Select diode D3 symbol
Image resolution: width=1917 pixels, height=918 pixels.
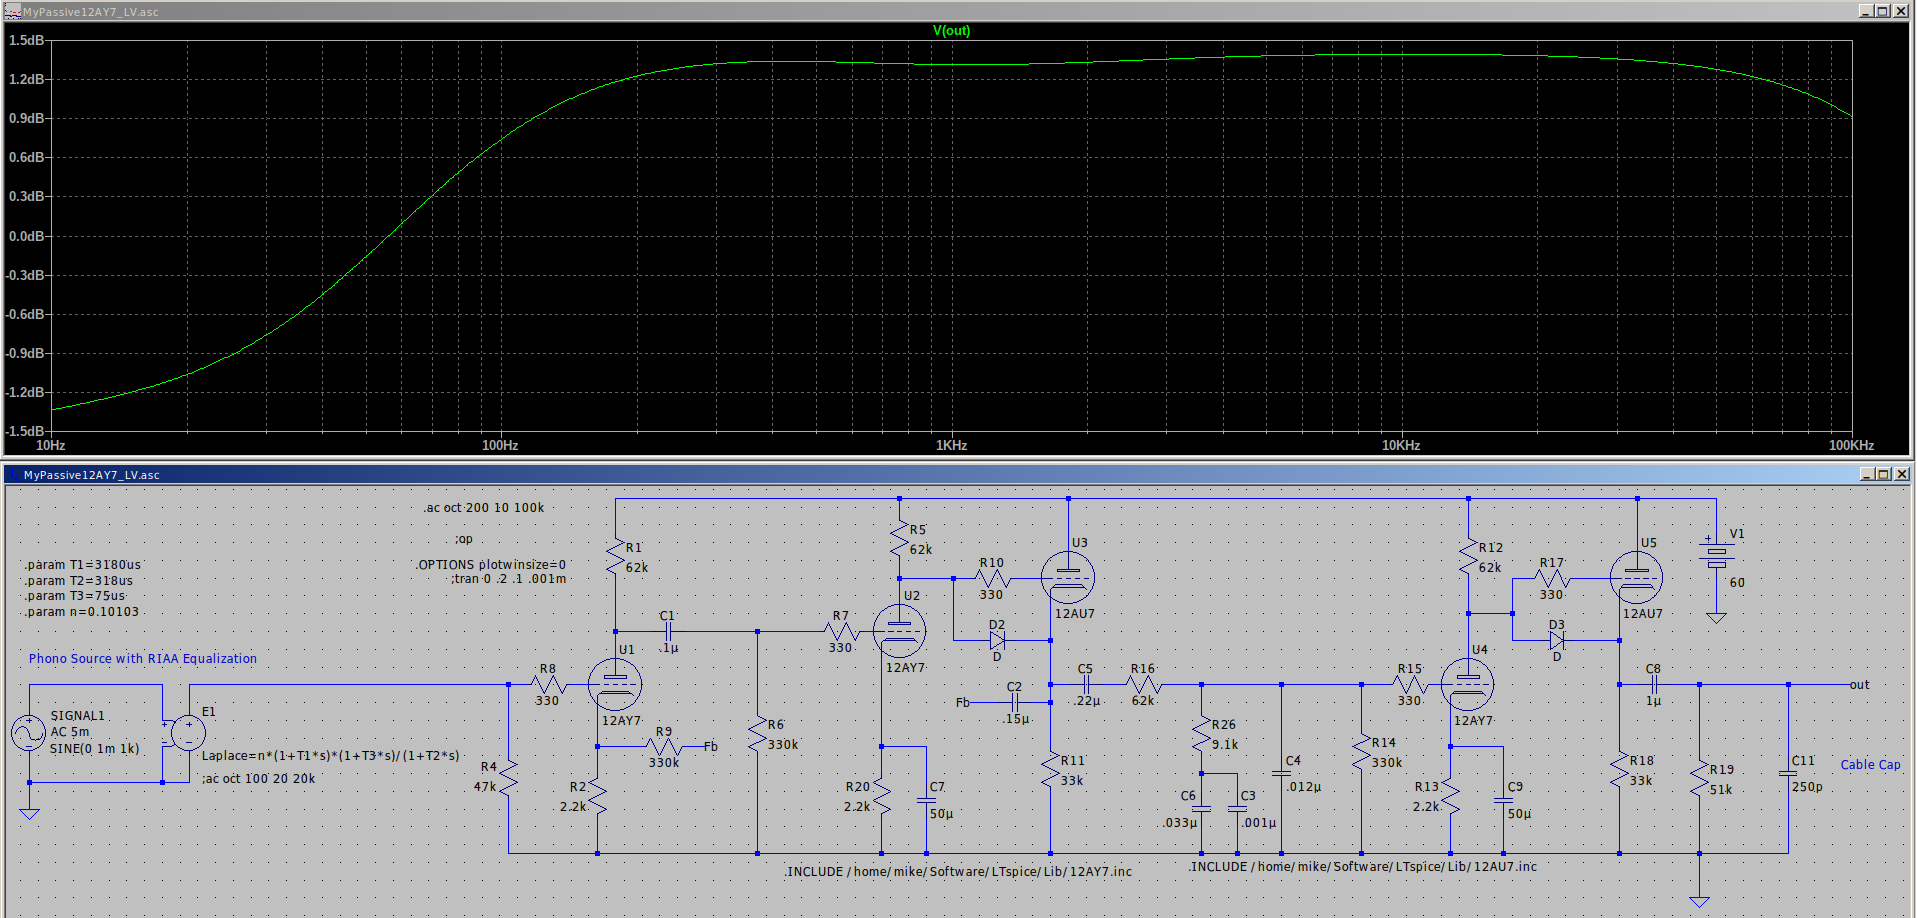click(x=1556, y=640)
